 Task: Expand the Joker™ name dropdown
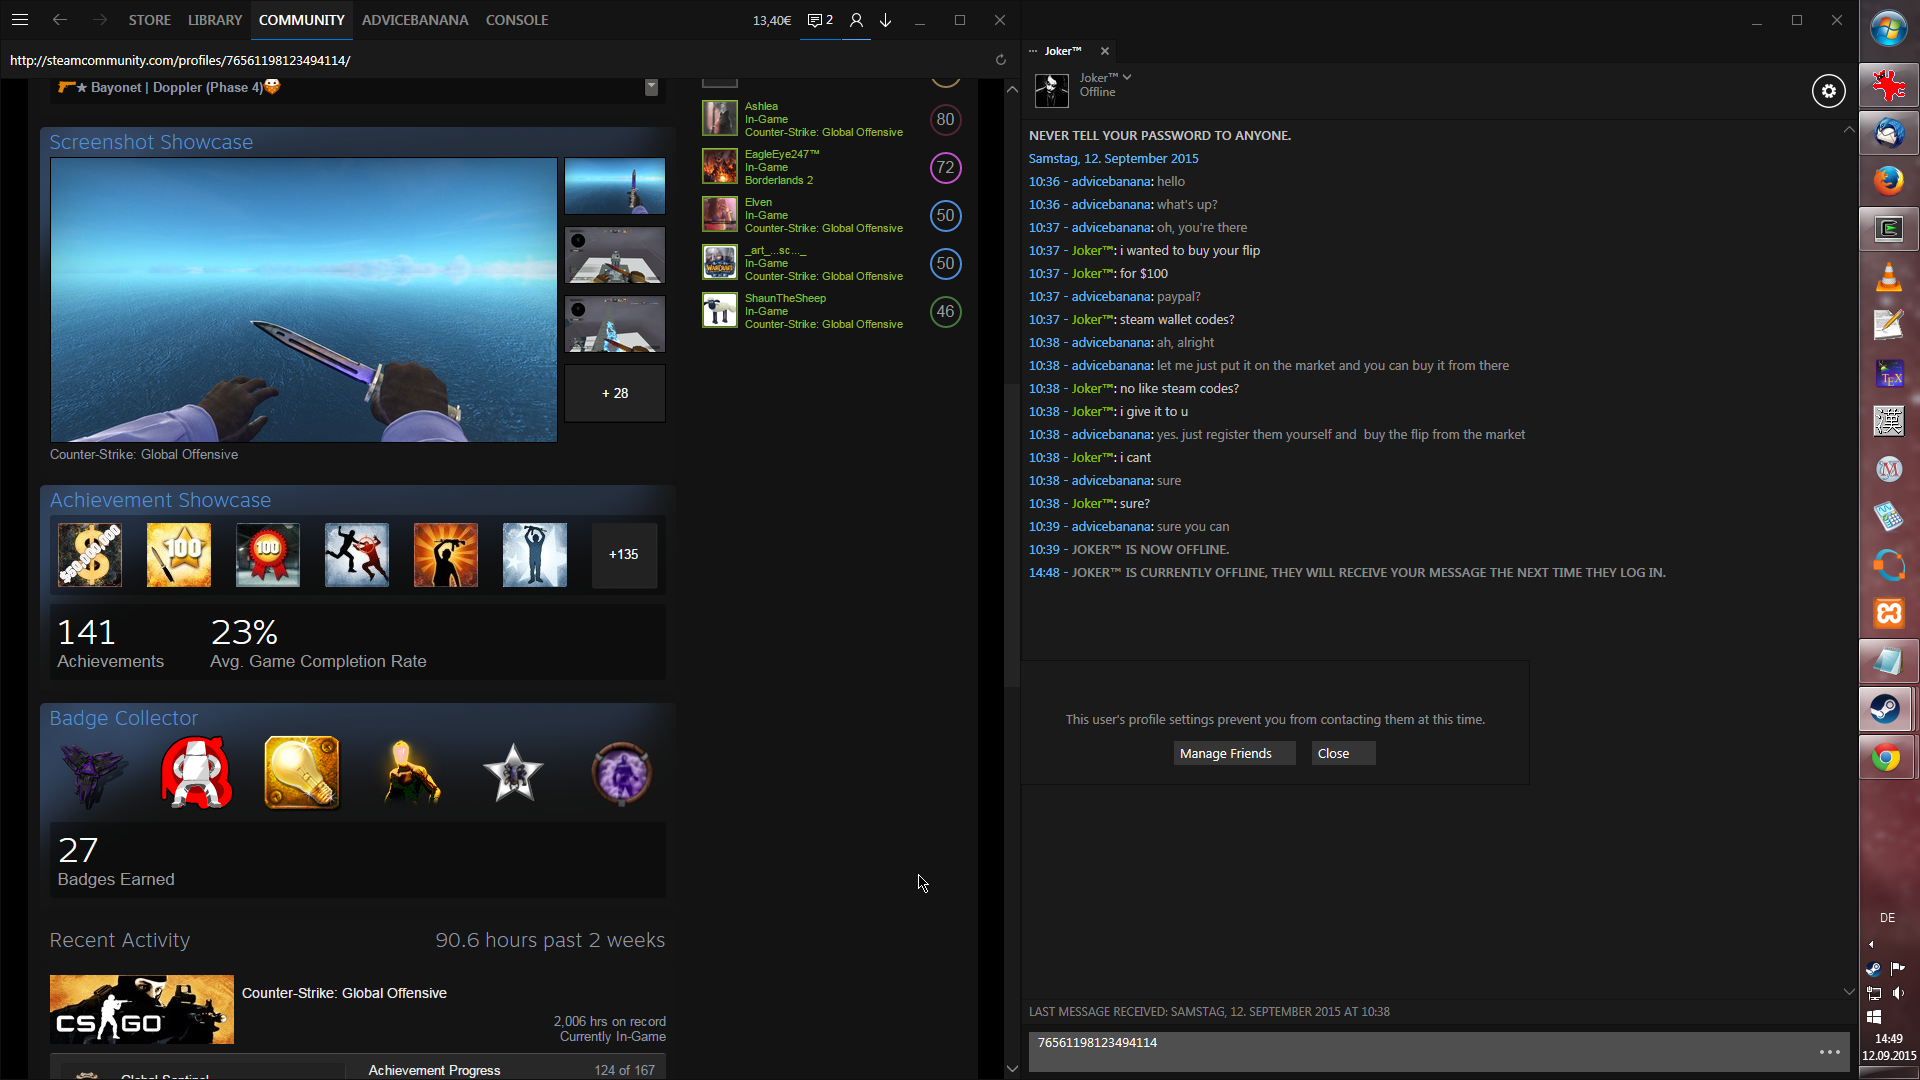1127,77
